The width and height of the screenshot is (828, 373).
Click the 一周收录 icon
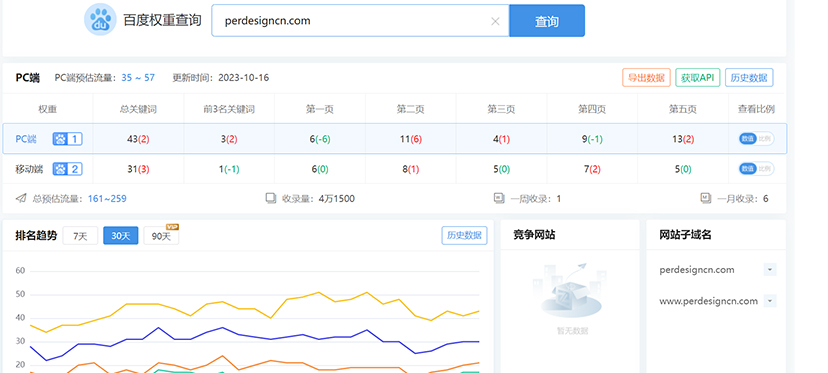(x=499, y=199)
